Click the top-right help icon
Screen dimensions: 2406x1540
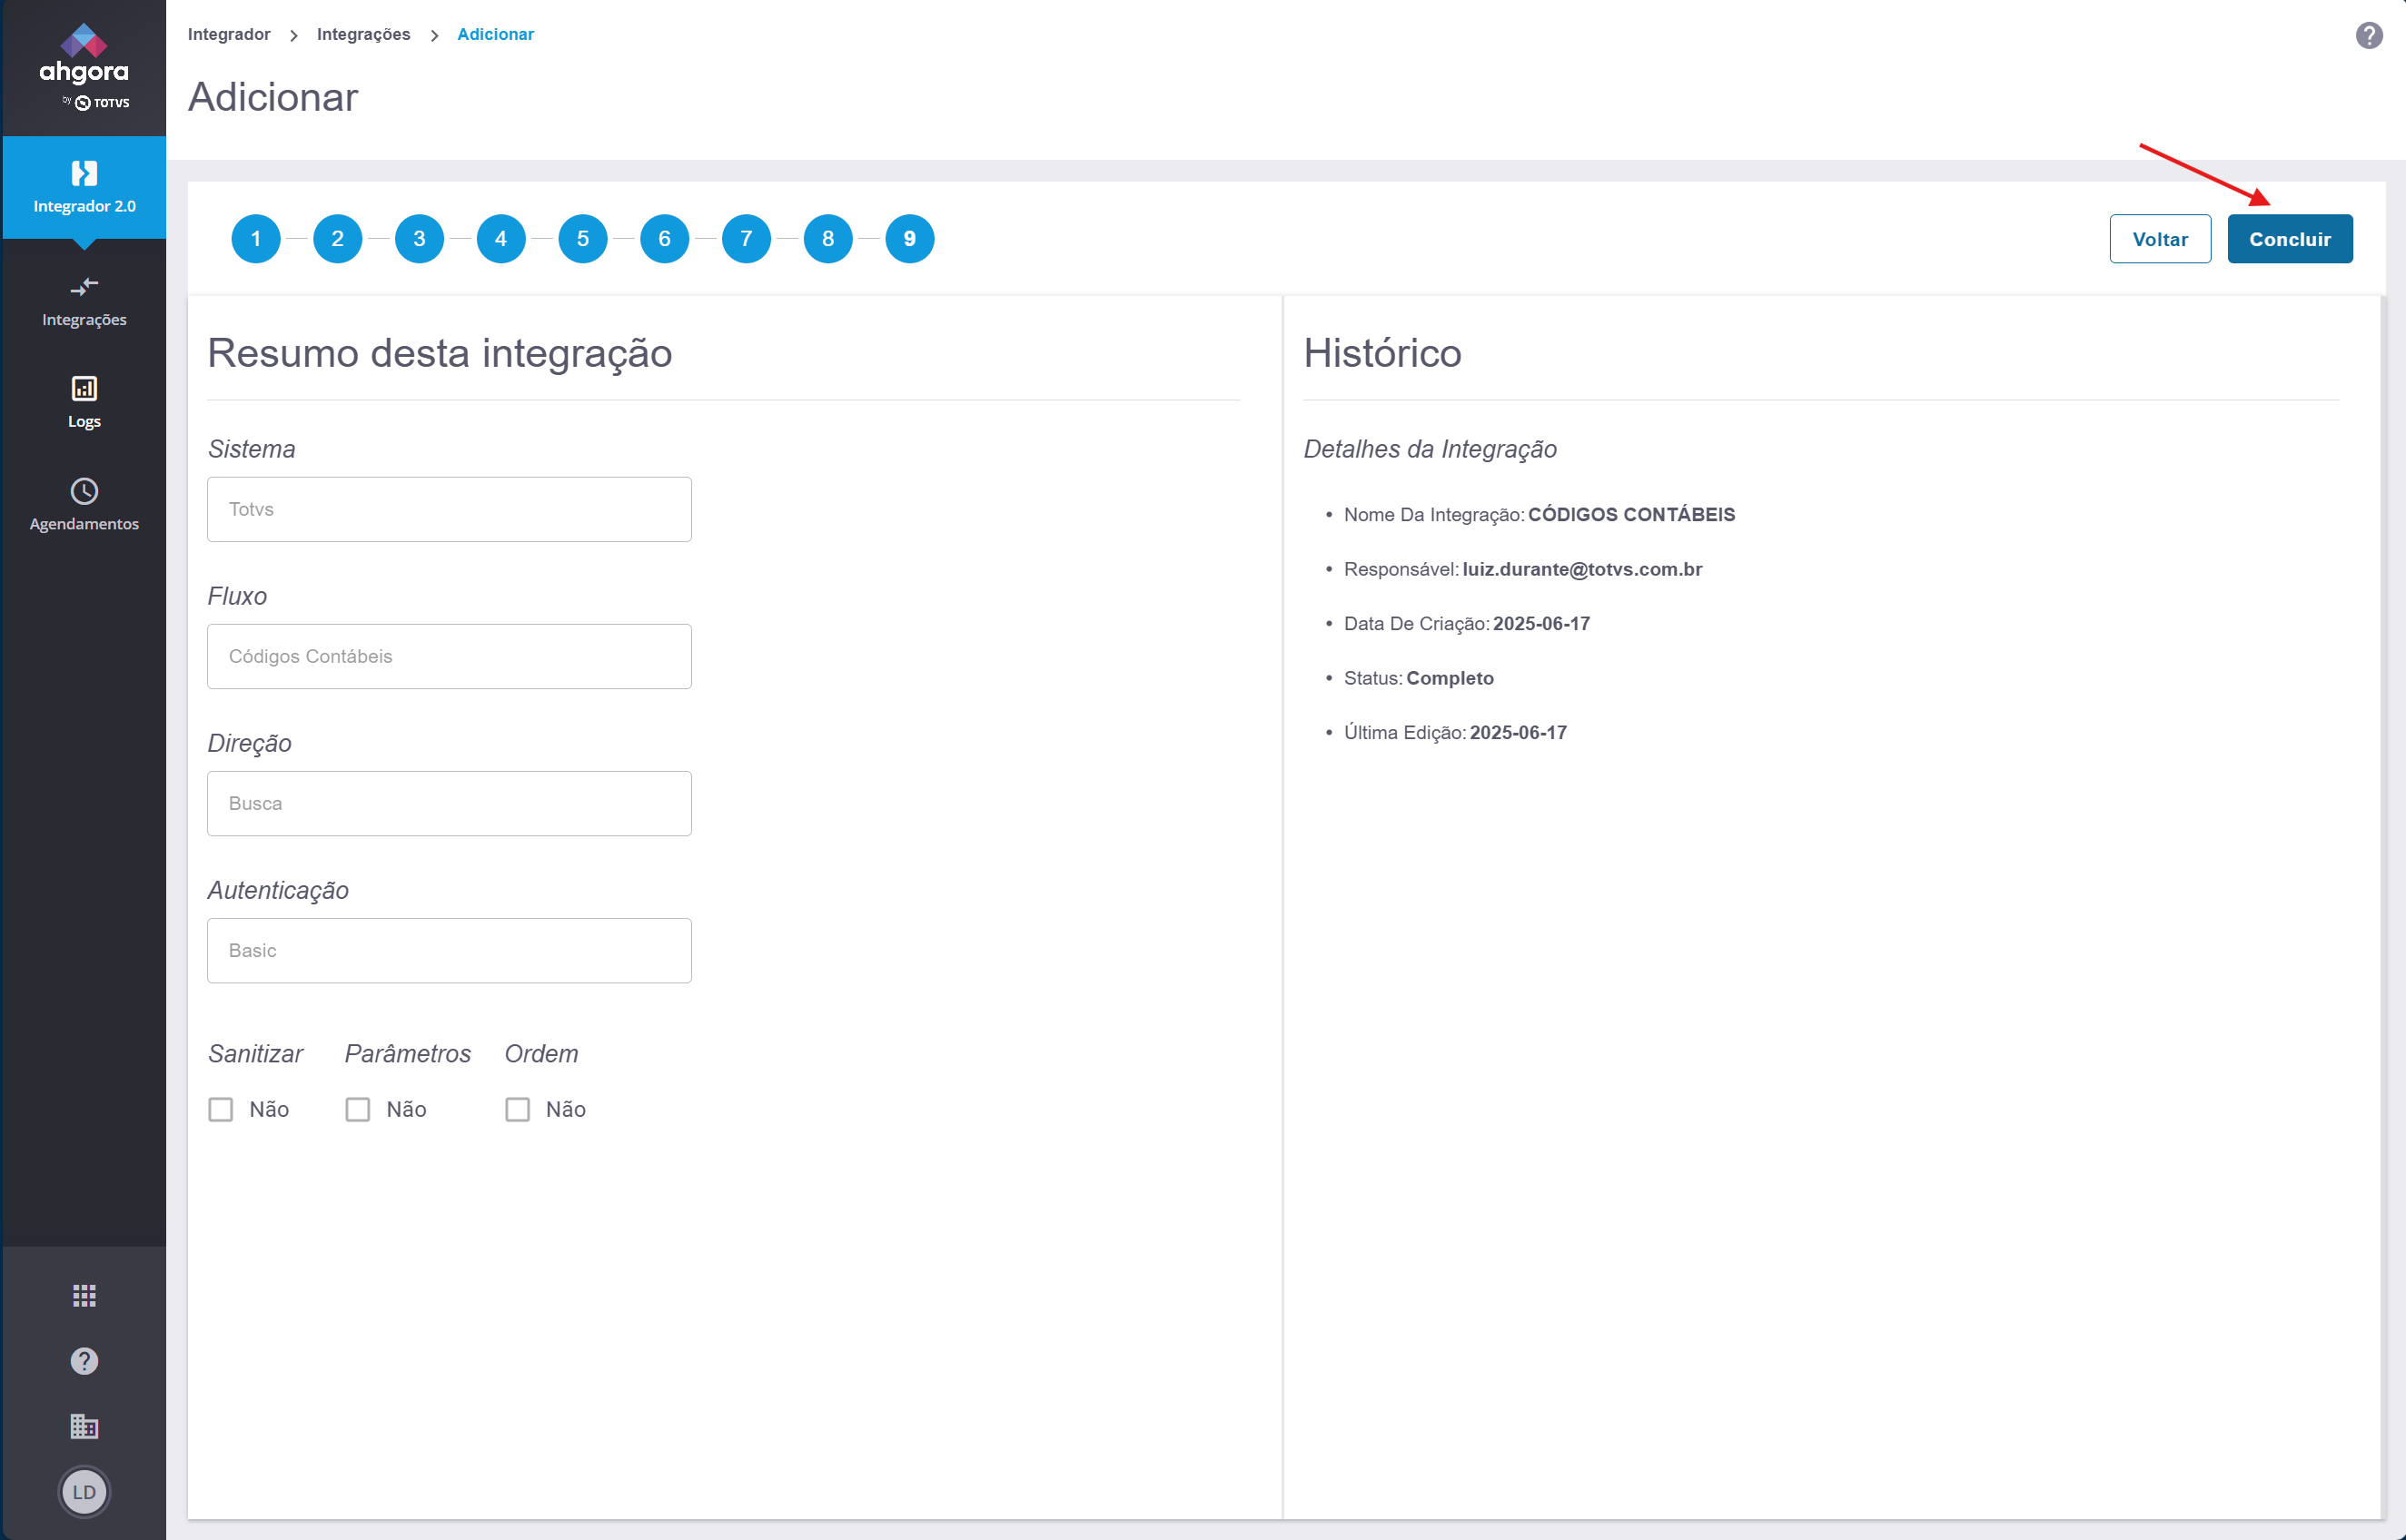point(2368,36)
